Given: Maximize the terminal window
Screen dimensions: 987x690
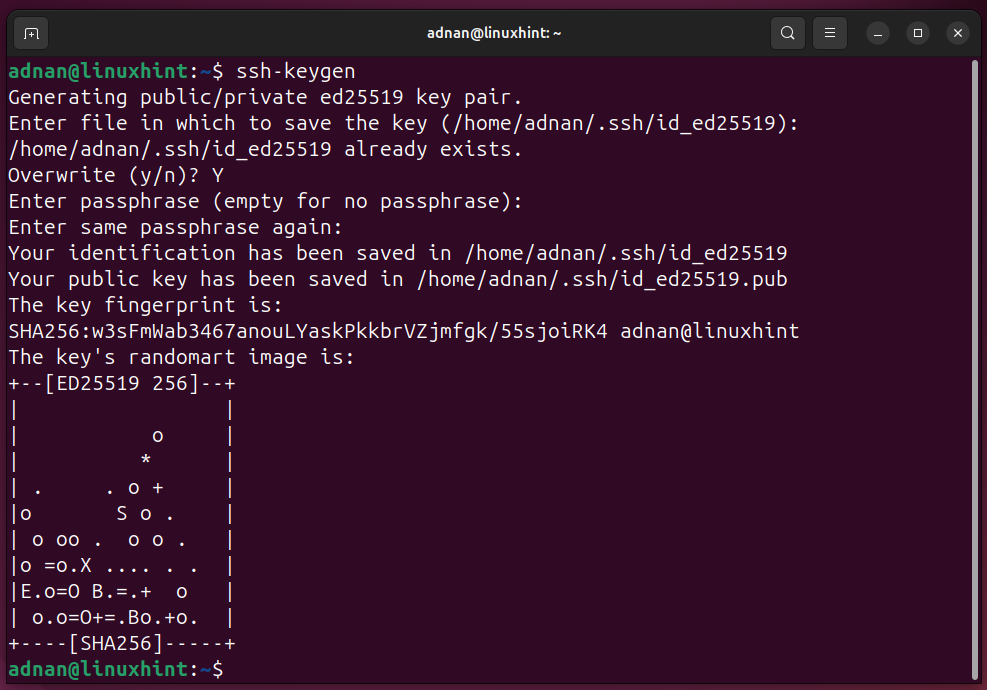Looking at the screenshot, I should coord(917,32).
